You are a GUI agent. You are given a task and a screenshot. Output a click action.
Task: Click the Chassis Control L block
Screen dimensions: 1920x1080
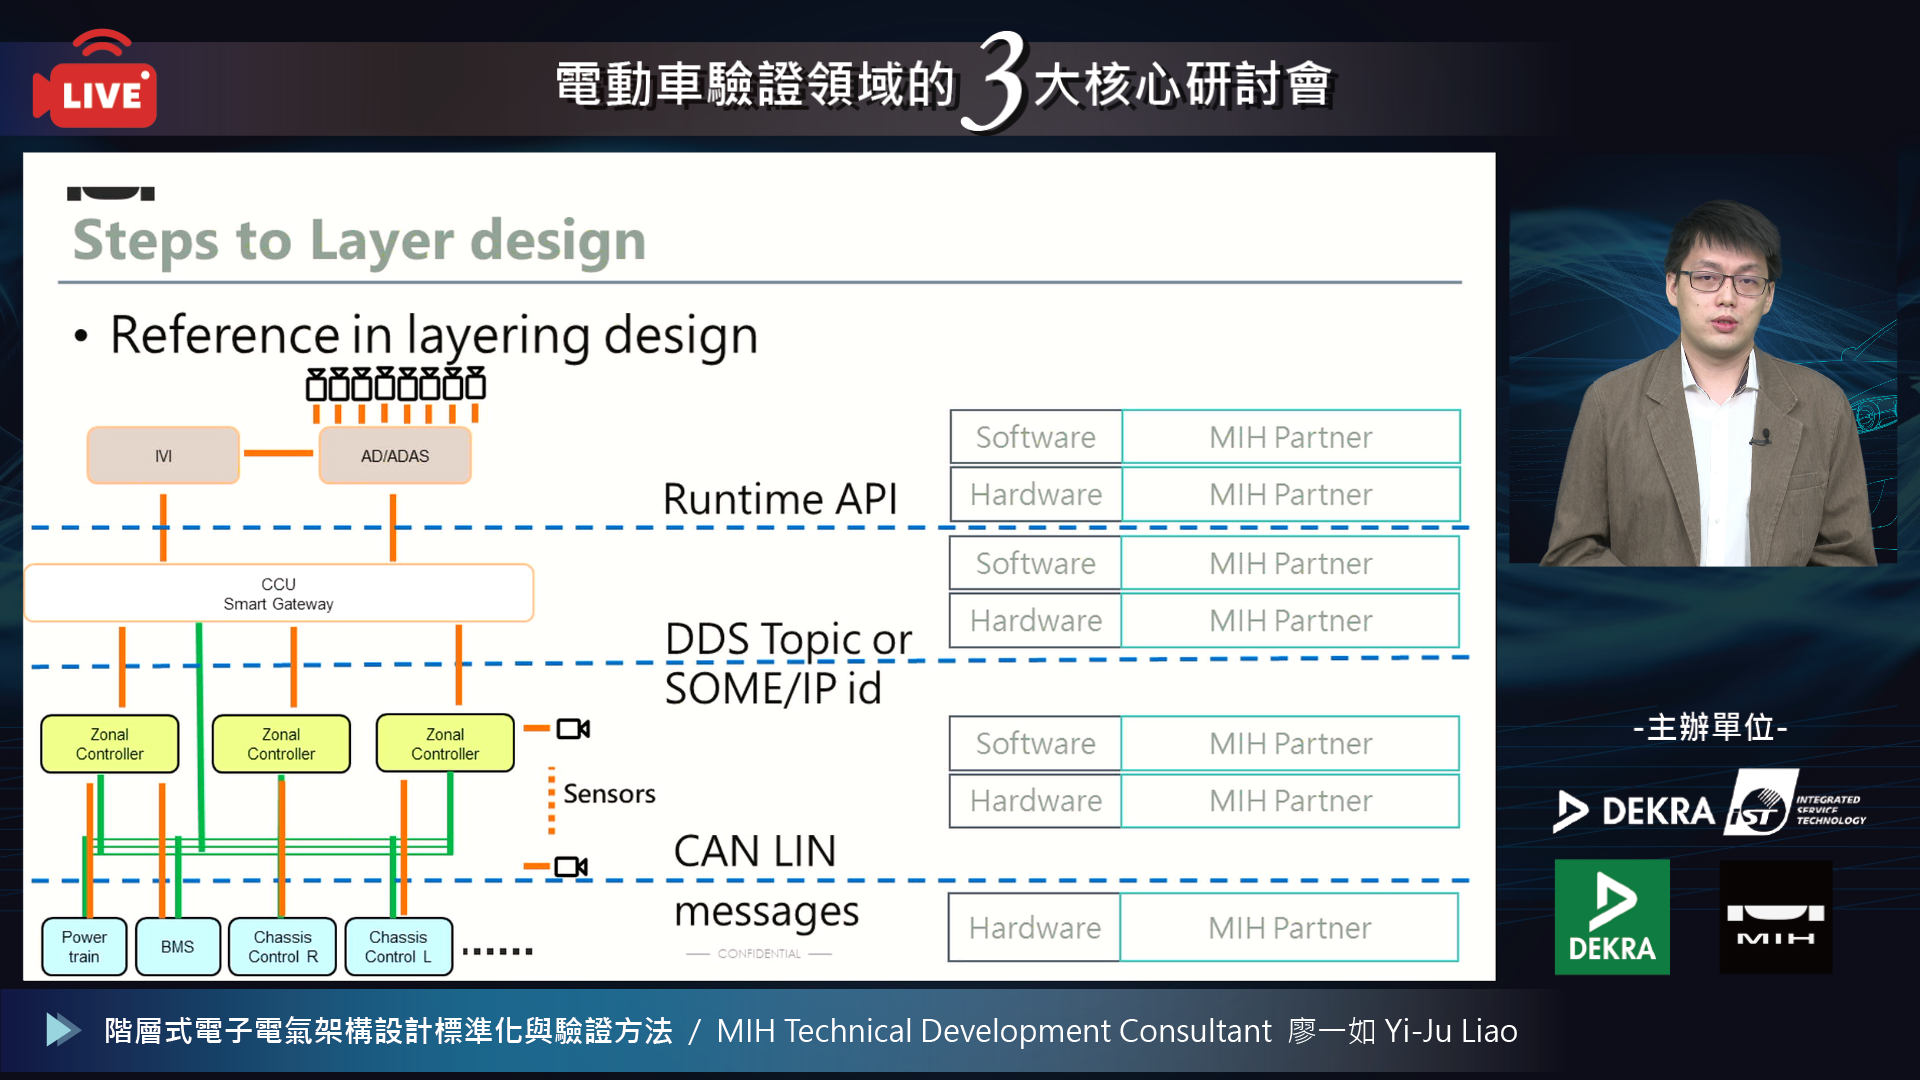point(398,947)
